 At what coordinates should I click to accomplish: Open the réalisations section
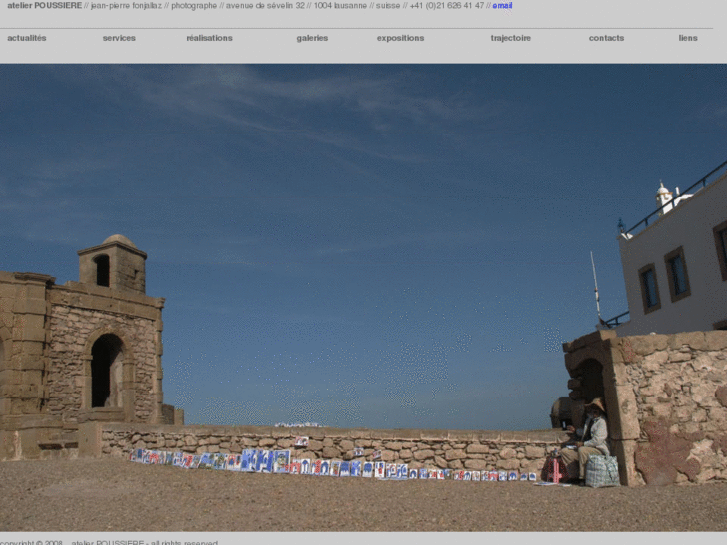click(x=209, y=38)
